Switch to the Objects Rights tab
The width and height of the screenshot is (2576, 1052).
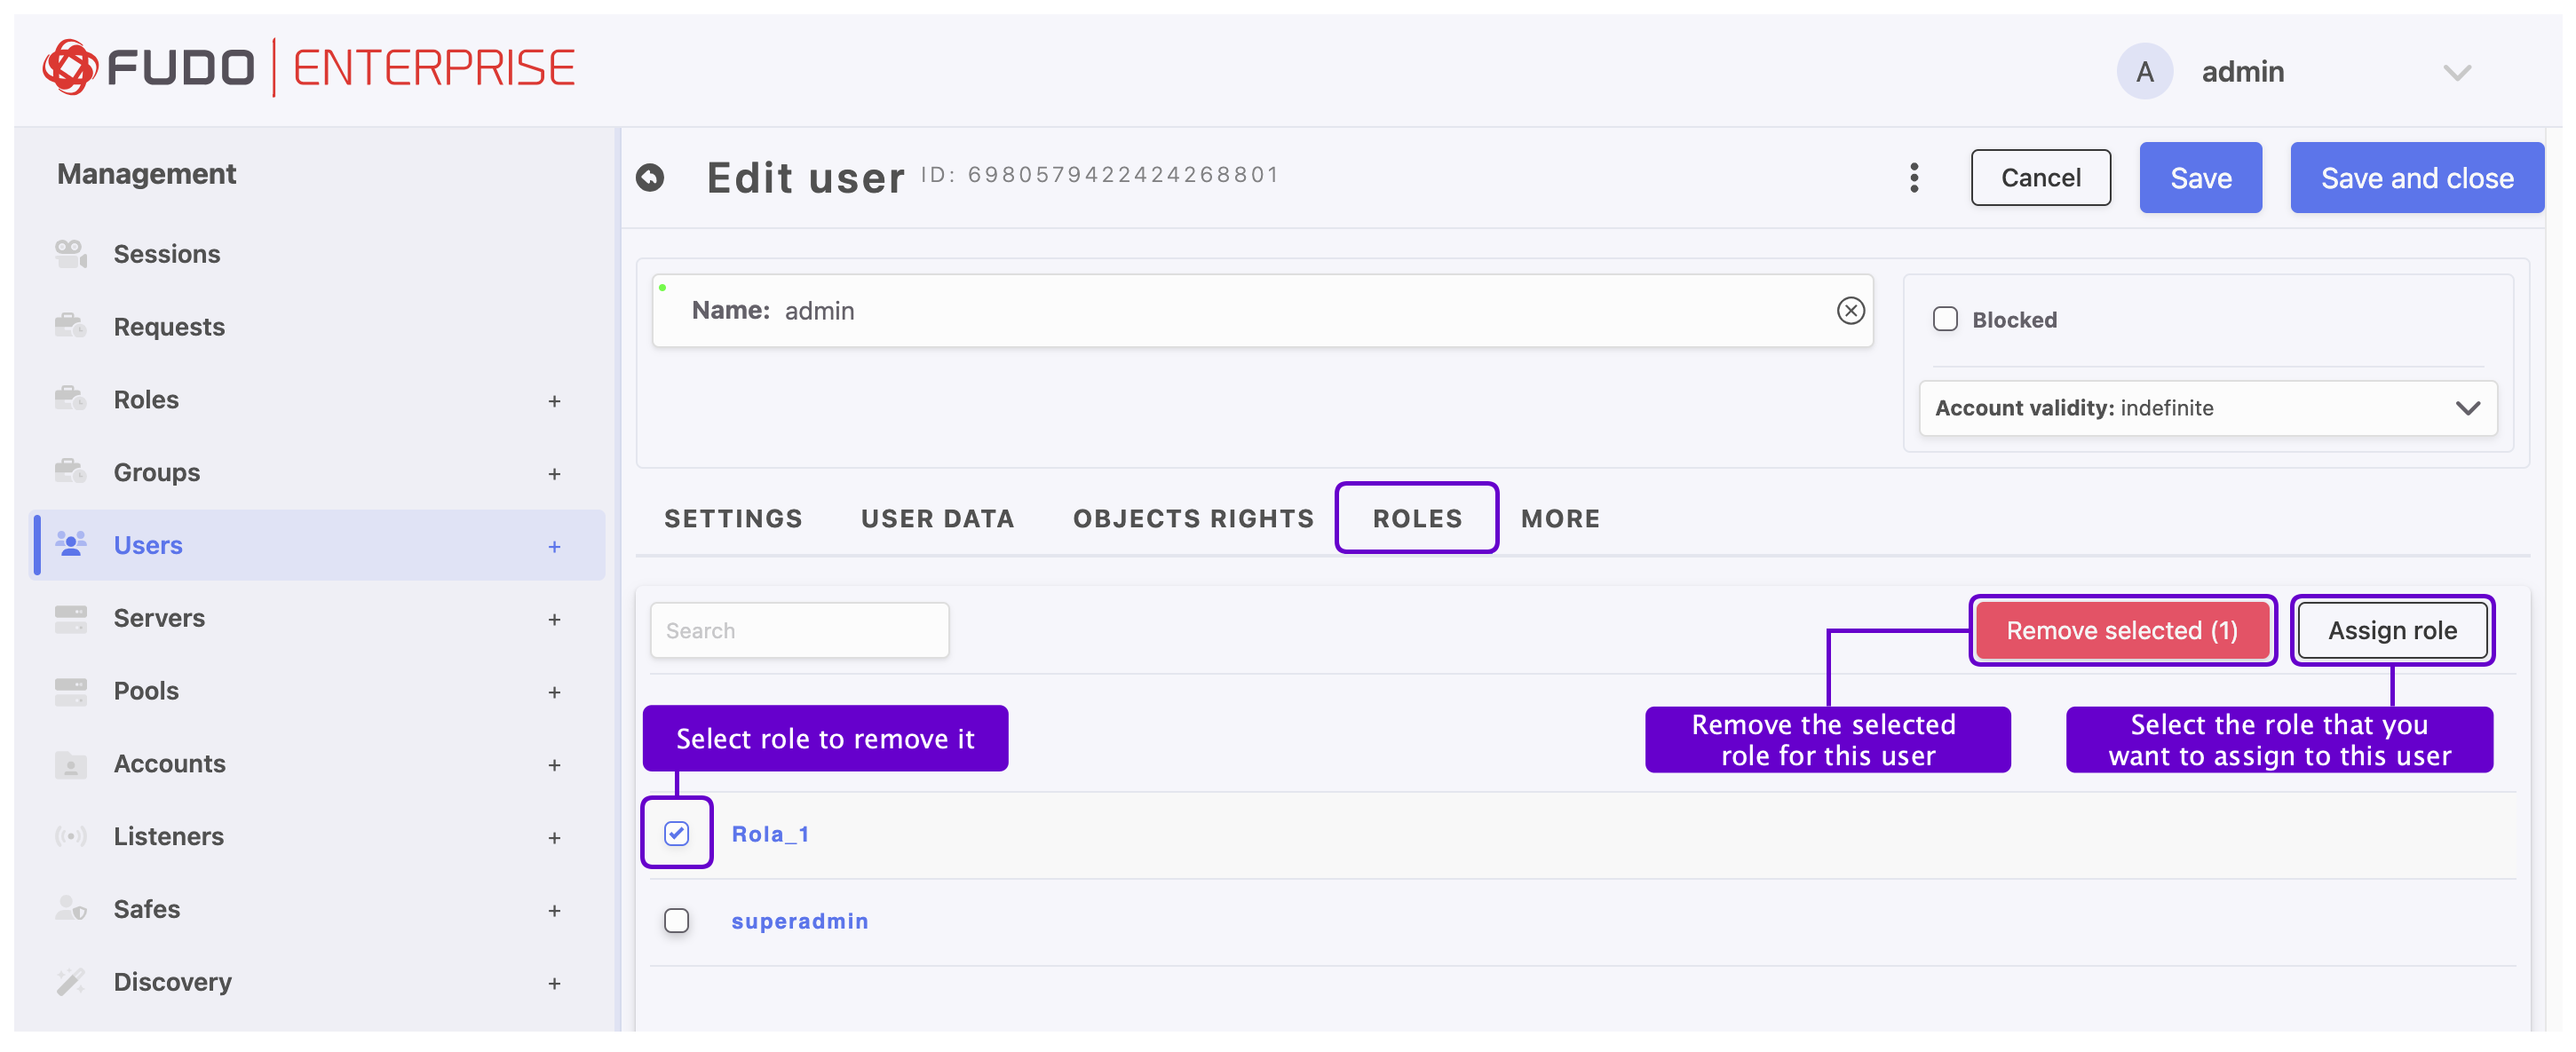pos(1193,518)
